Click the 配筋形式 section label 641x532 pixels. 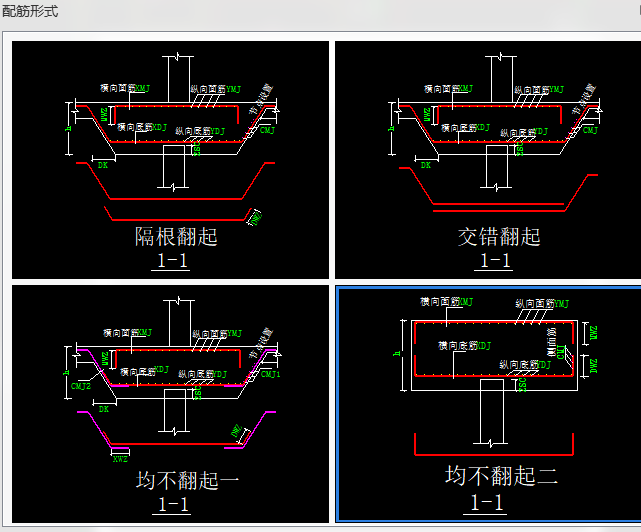[30, 11]
